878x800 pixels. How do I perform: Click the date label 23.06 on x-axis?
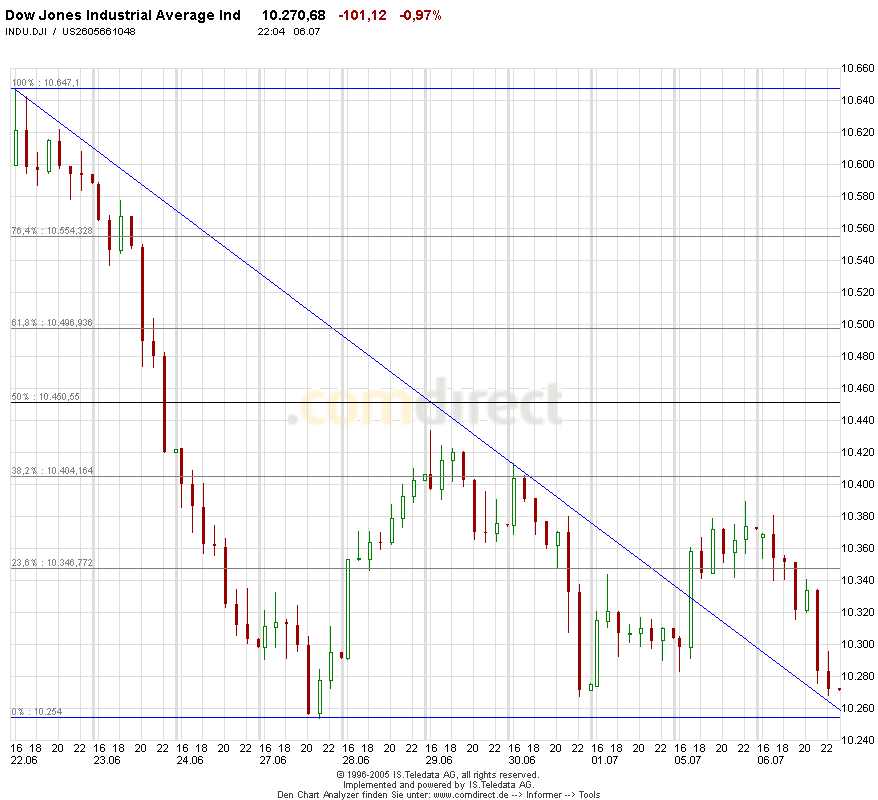(x=107, y=760)
